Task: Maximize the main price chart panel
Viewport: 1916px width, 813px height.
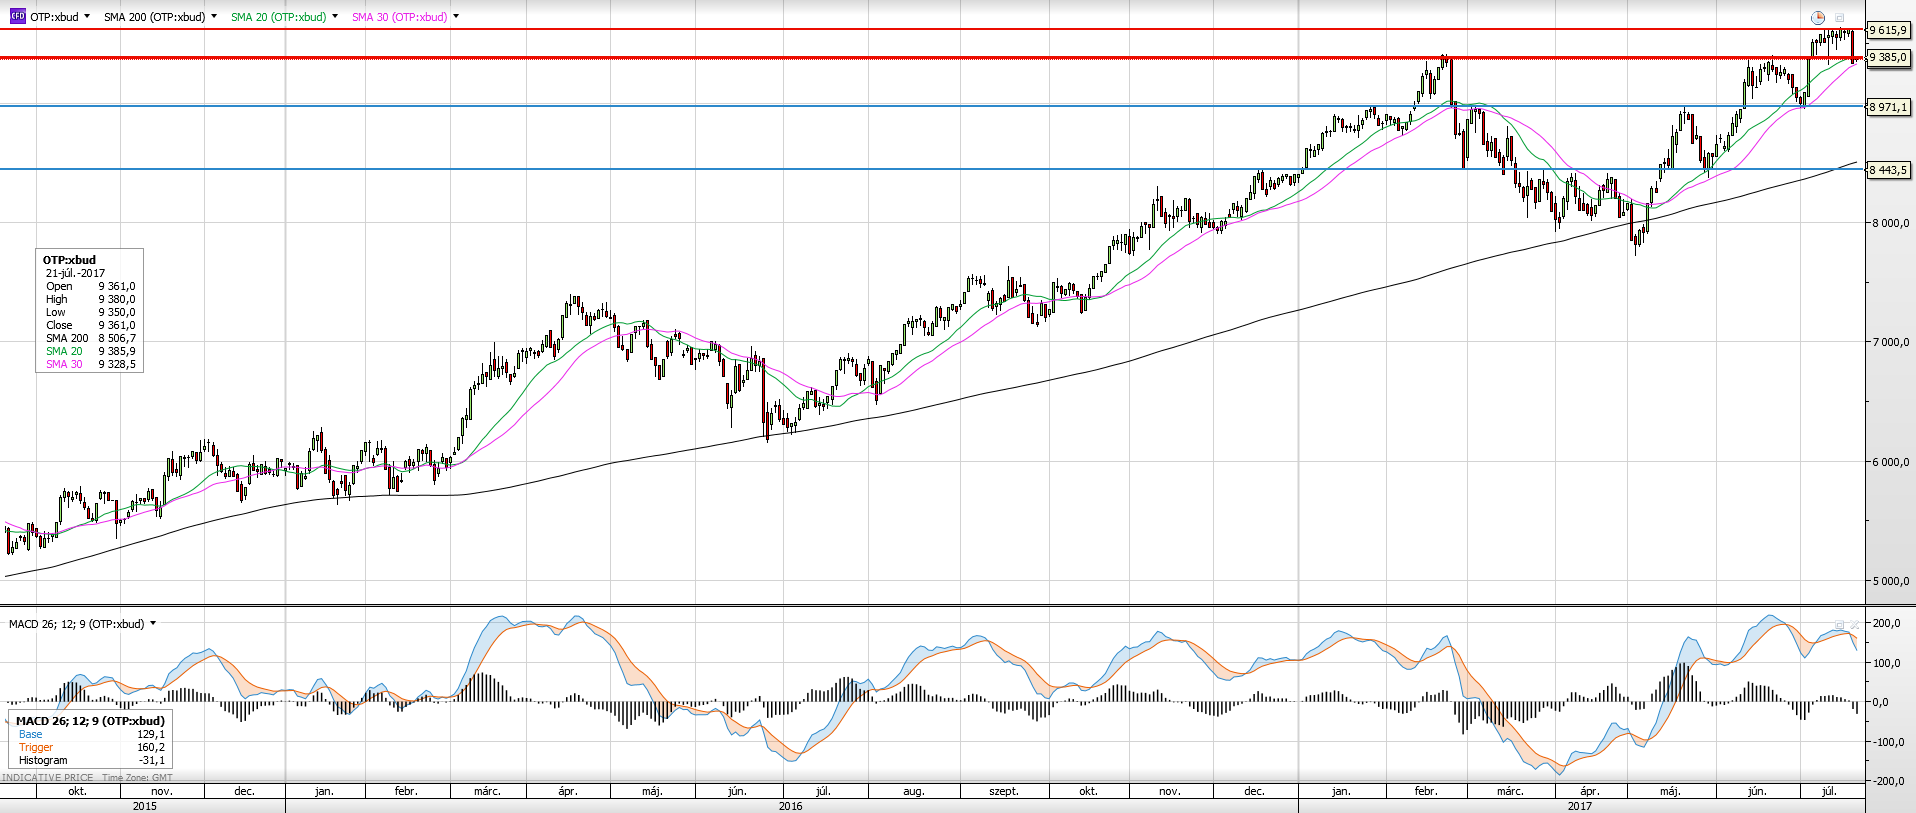Action: [1839, 17]
